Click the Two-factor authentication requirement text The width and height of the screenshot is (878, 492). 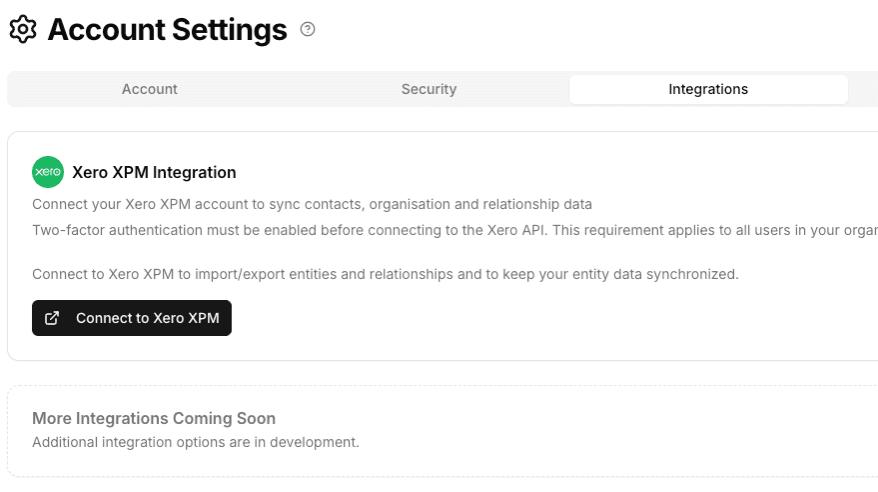455,230
